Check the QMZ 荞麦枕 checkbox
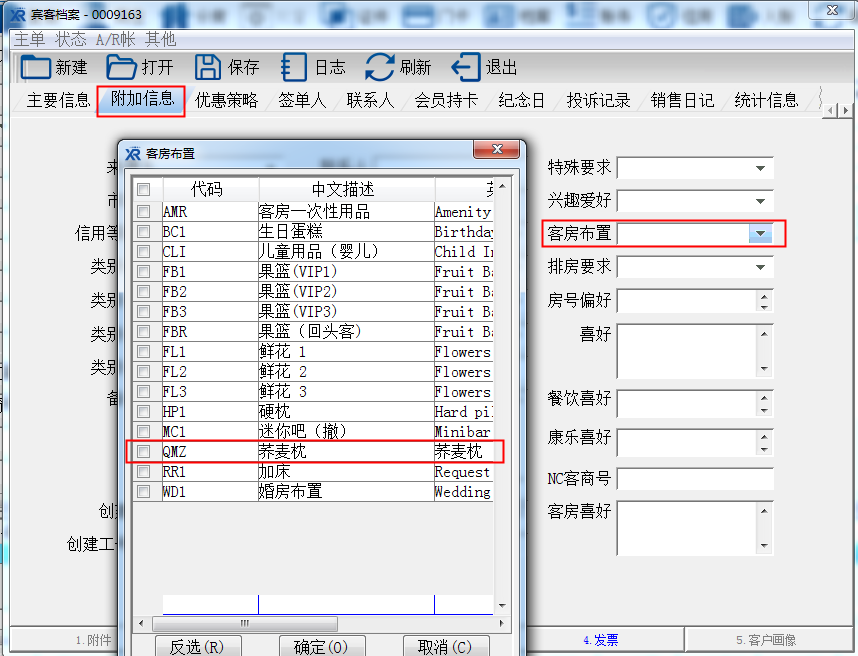Viewport: 858px width, 656px height. click(x=143, y=451)
